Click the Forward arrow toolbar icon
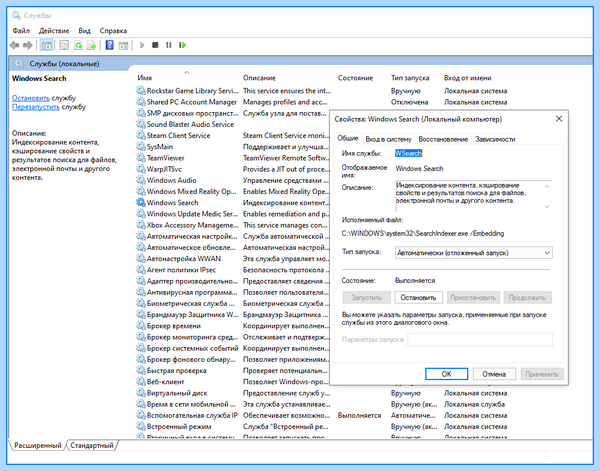The height and width of the screenshot is (471, 600). [x=28, y=46]
